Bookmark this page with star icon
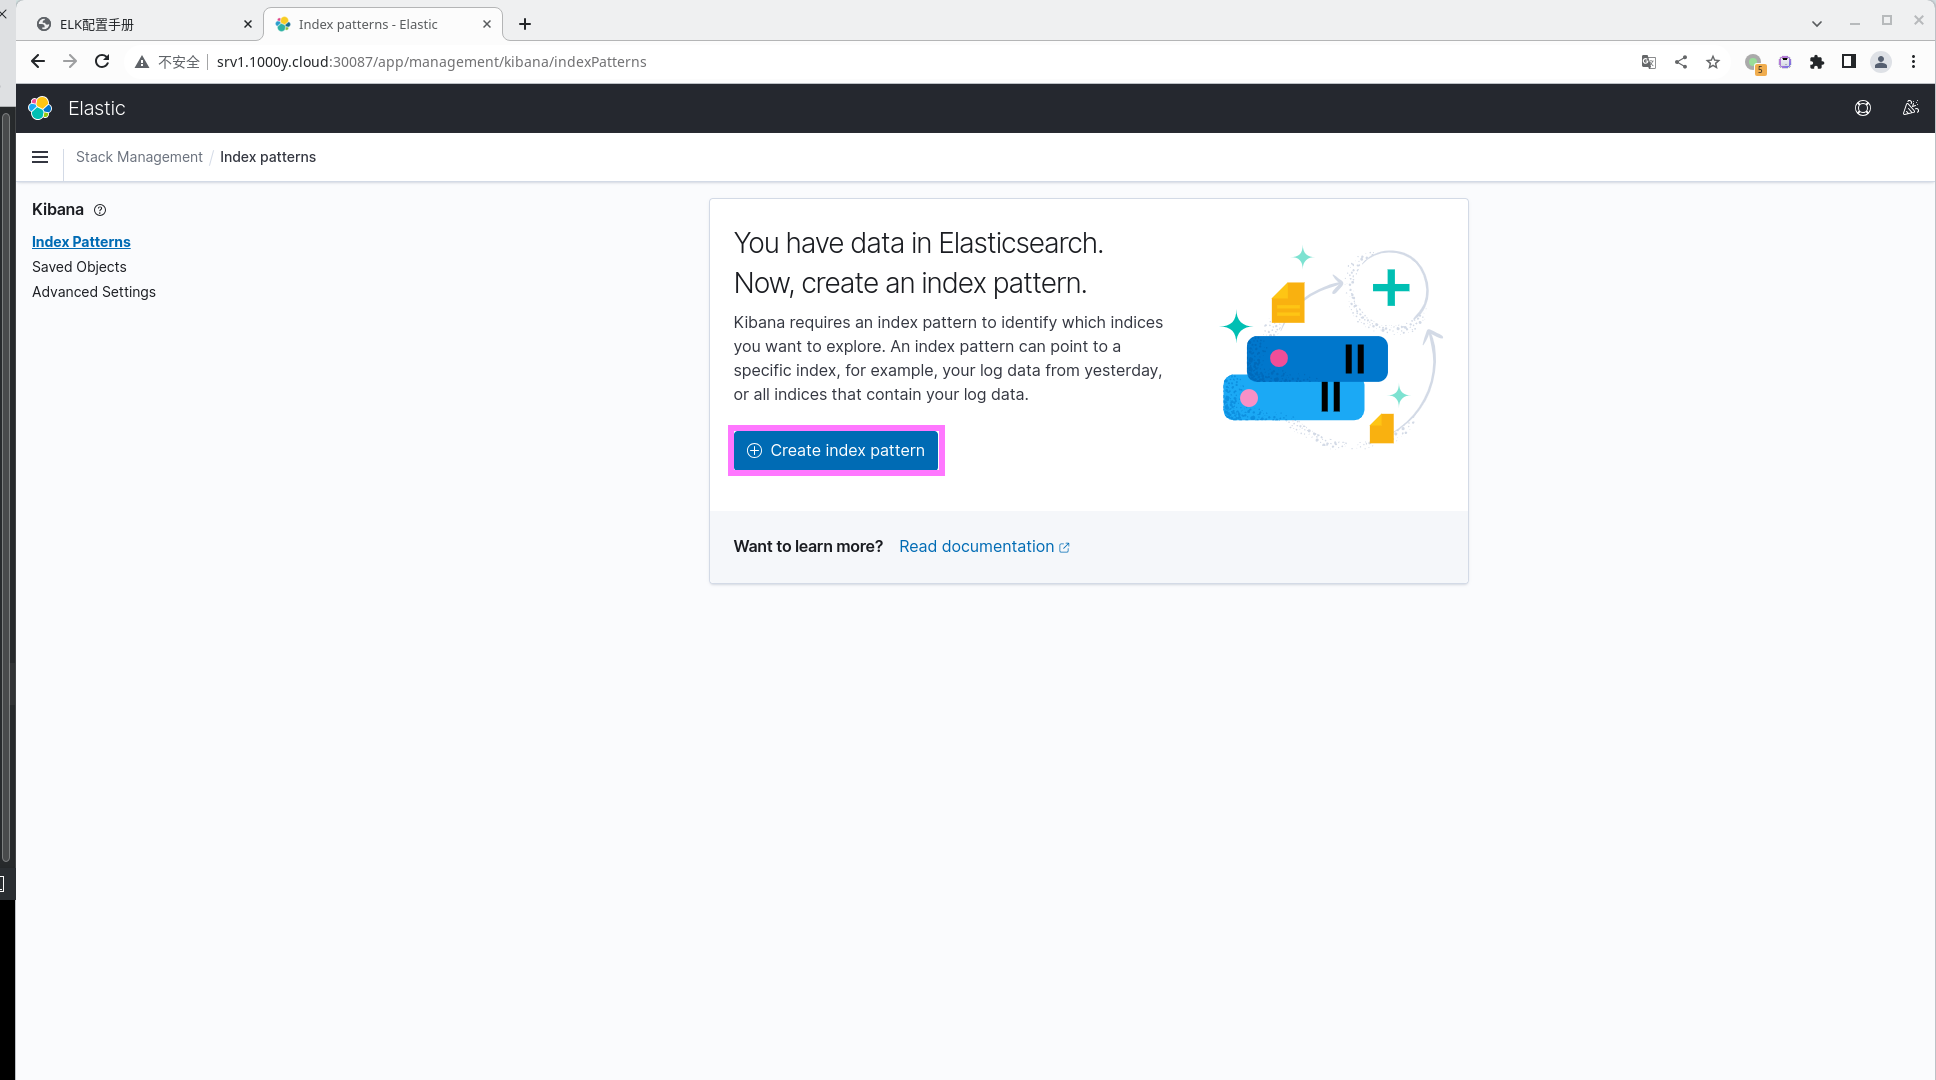Viewport: 1936px width, 1080px height. (1713, 62)
